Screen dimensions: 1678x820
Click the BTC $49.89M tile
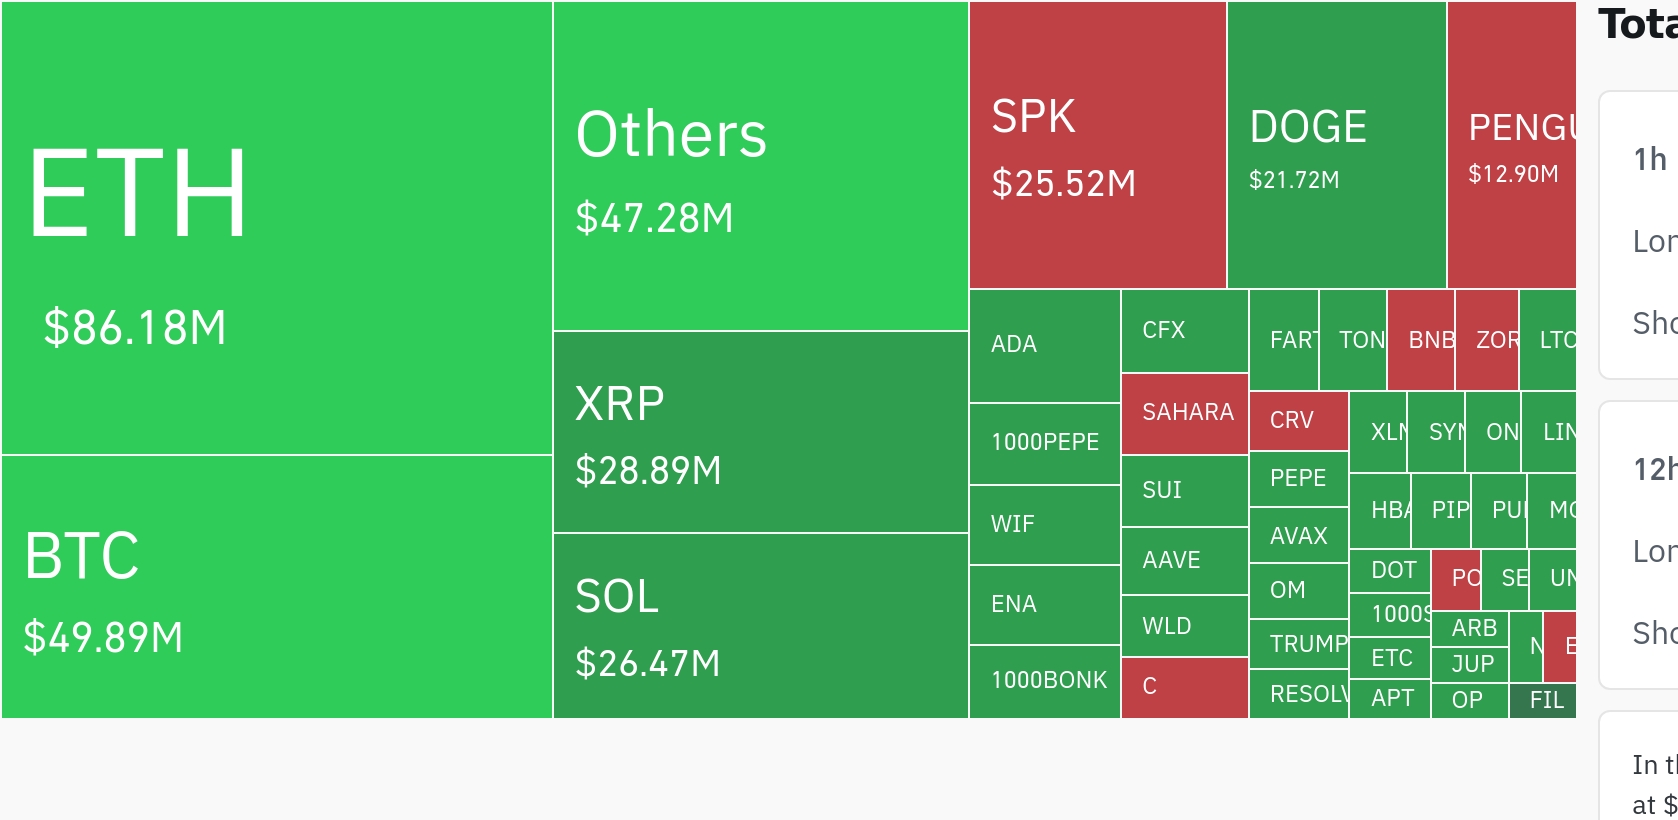click(x=277, y=587)
